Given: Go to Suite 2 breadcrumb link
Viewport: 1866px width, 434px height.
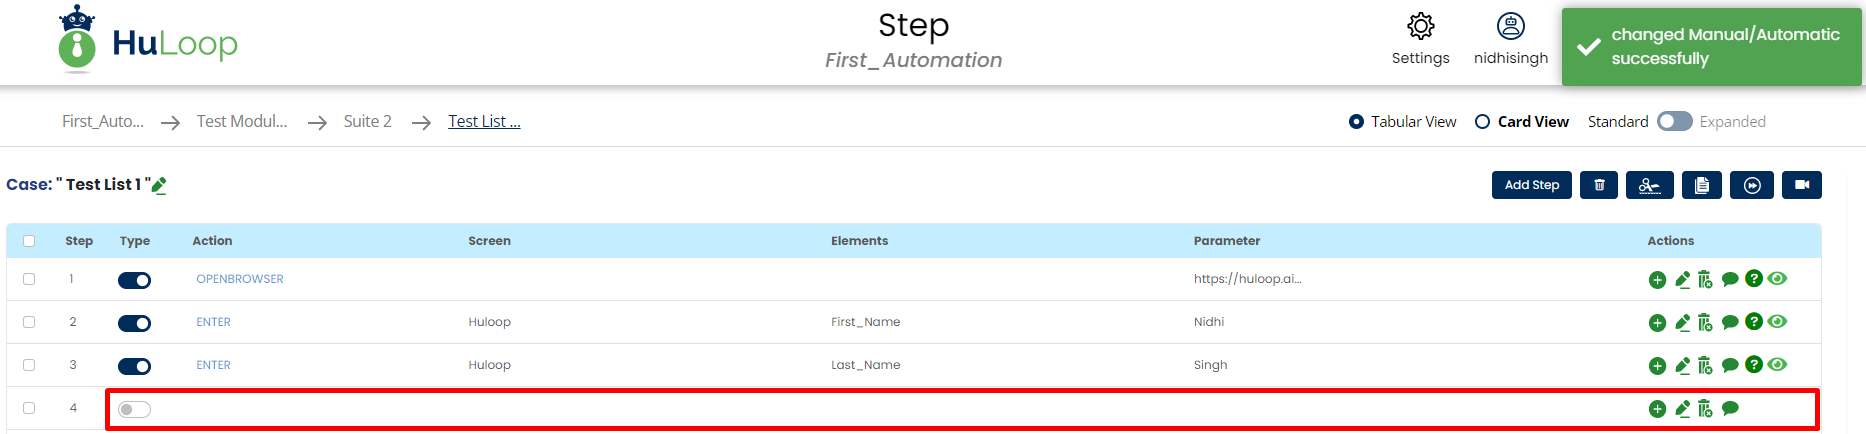Looking at the screenshot, I should pyautogui.click(x=367, y=121).
